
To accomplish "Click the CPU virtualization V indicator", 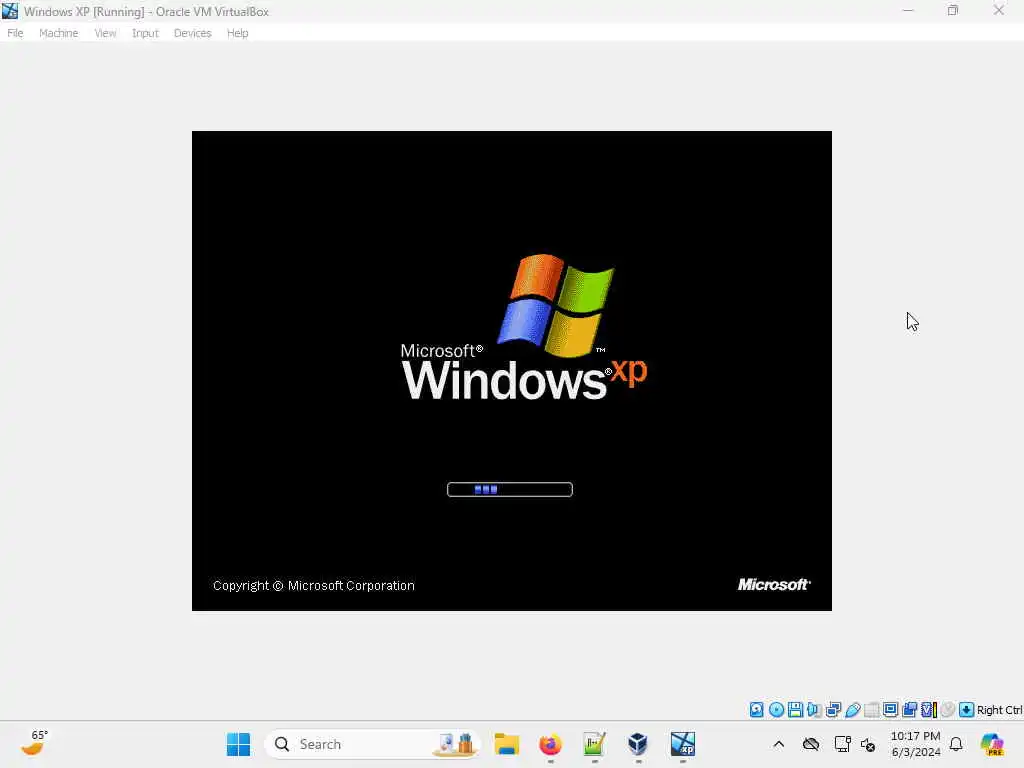I will point(929,710).
